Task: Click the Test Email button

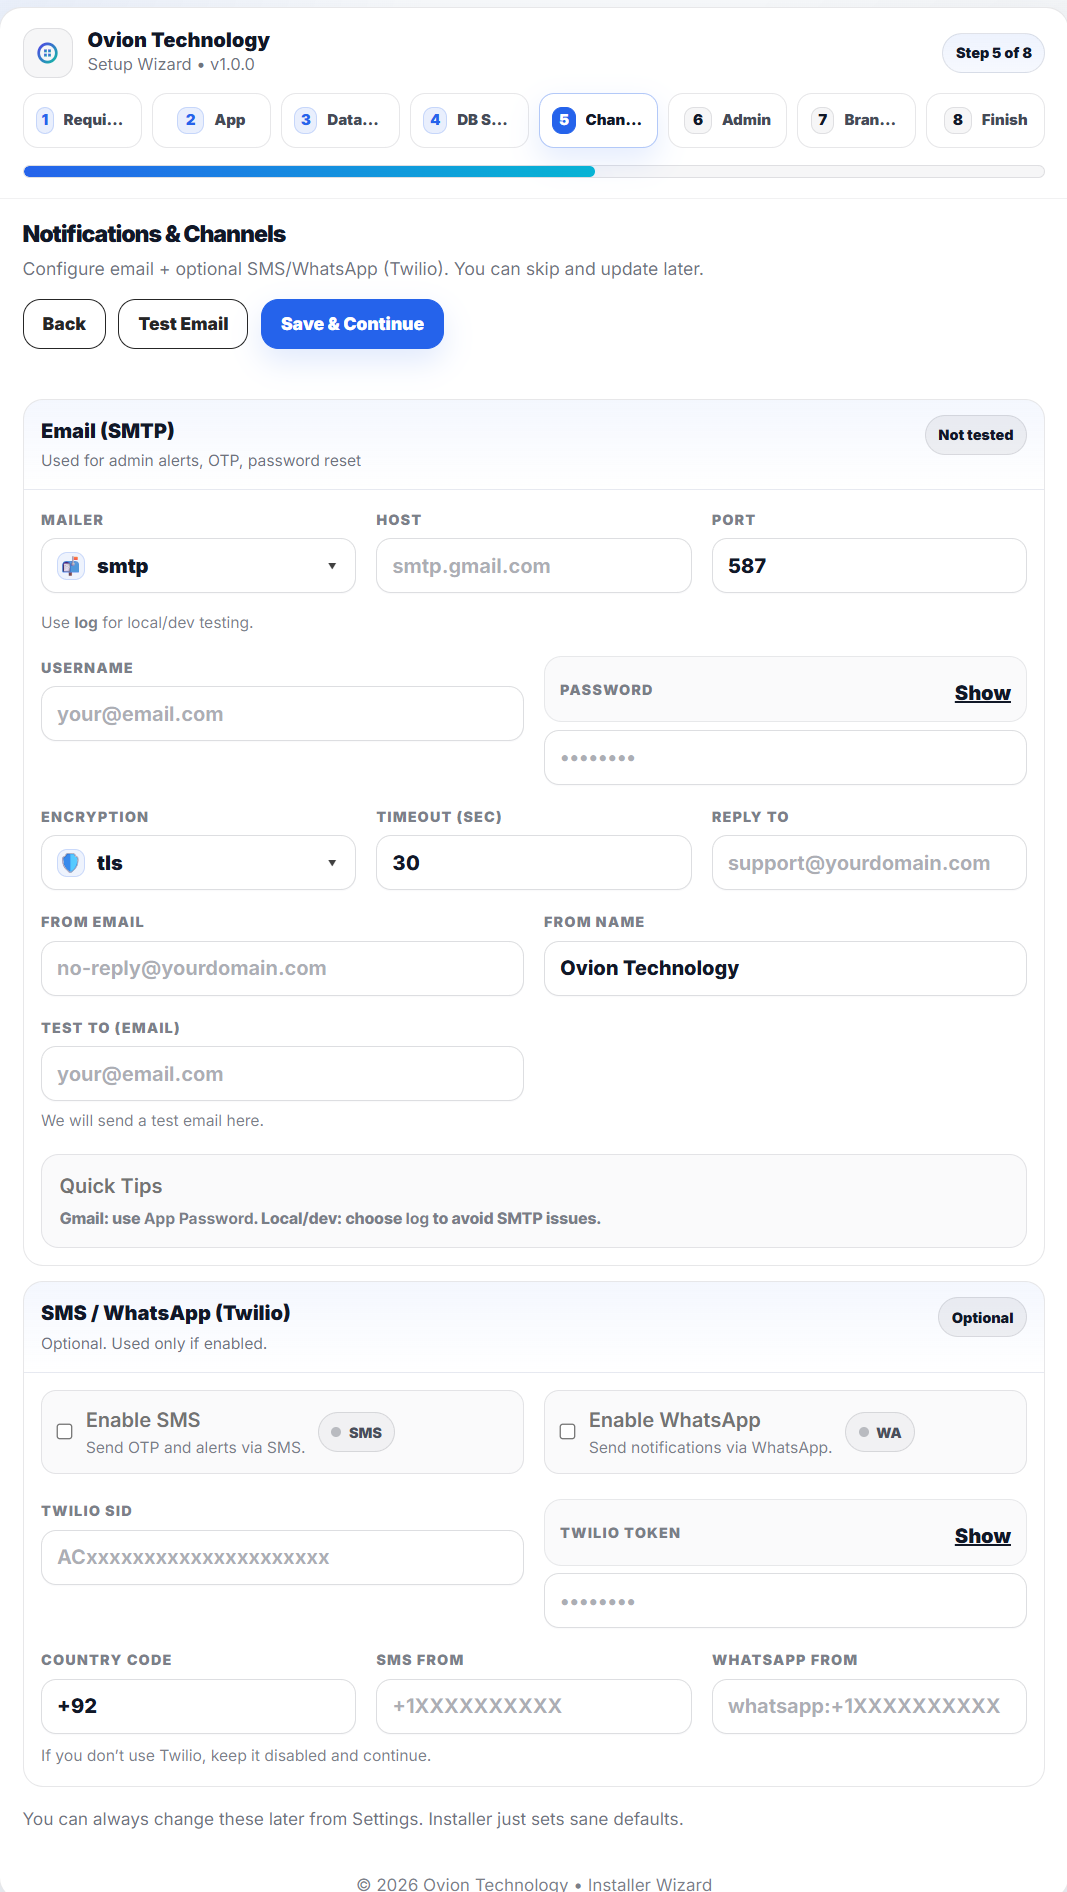Action: [182, 323]
